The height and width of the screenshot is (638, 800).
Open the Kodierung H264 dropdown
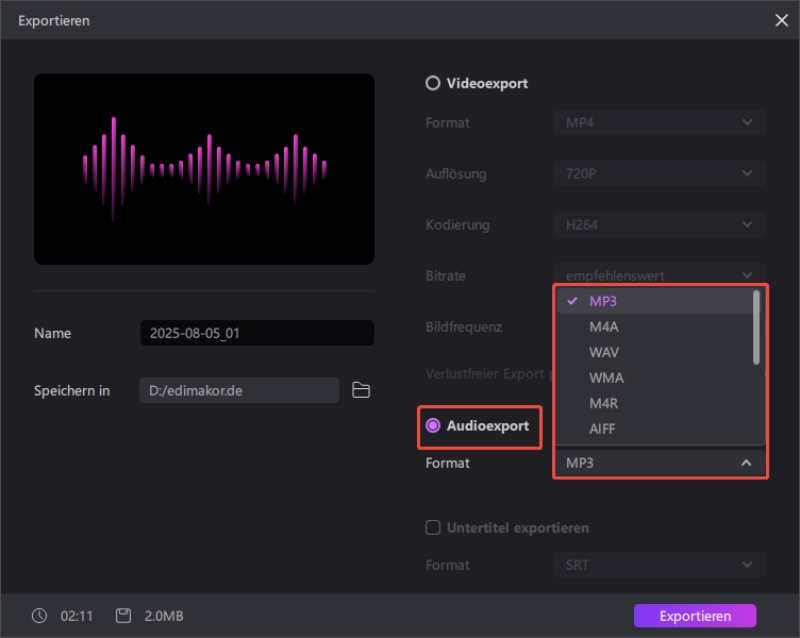659,225
